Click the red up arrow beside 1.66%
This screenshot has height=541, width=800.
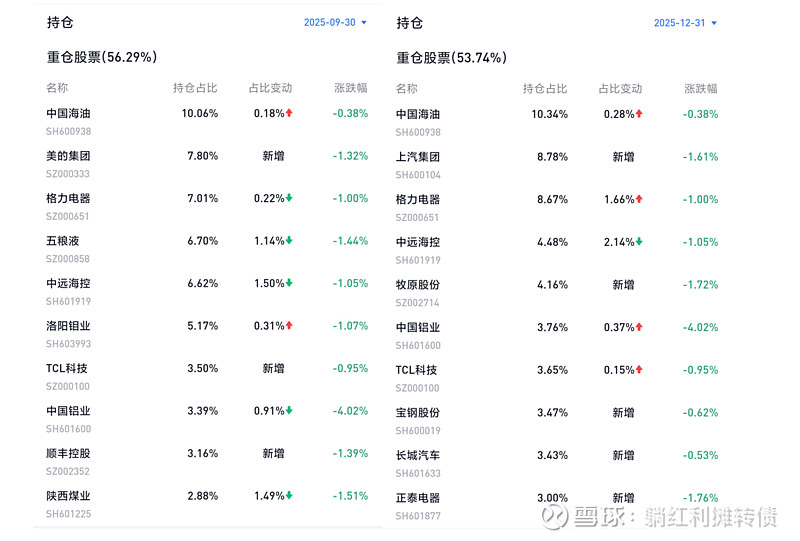(x=639, y=199)
